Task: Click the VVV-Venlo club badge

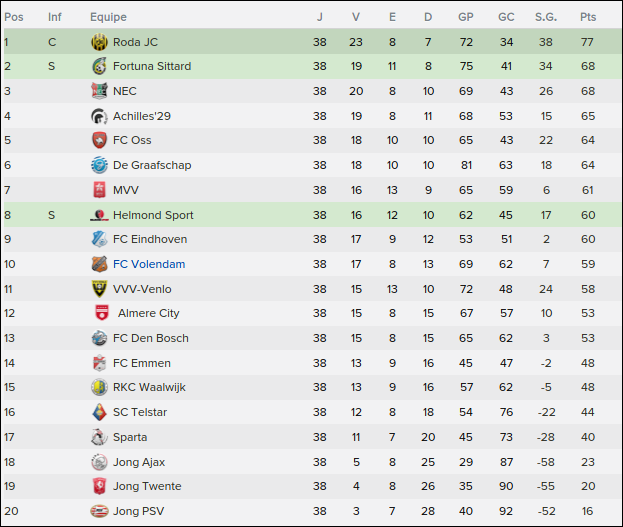Action: point(98,289)
